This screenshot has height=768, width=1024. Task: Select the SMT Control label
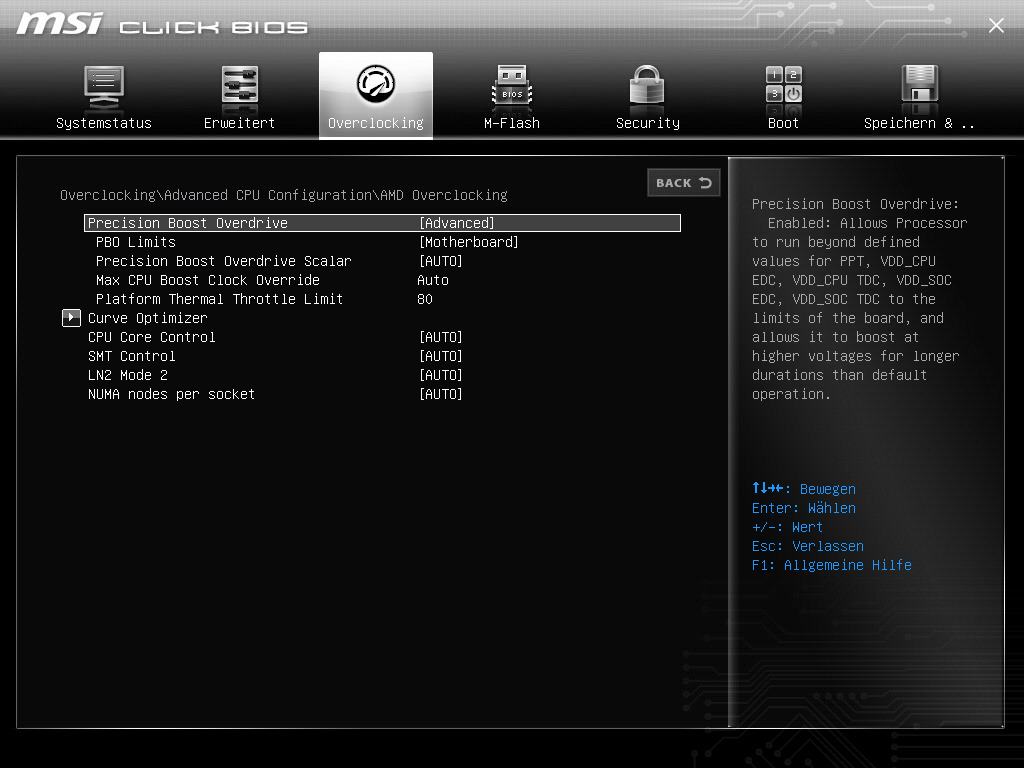[131, 356]
